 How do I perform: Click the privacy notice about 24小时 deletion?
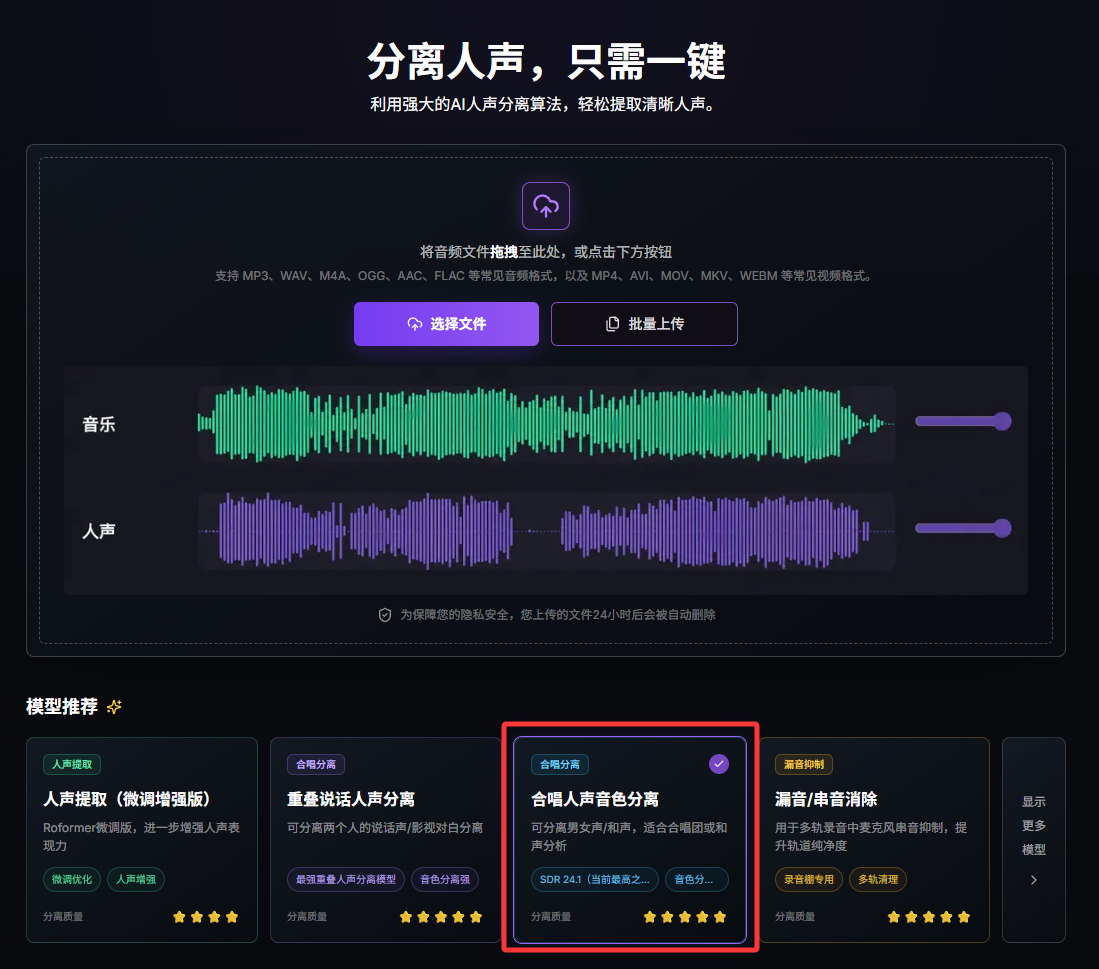(x=557, y=615)
